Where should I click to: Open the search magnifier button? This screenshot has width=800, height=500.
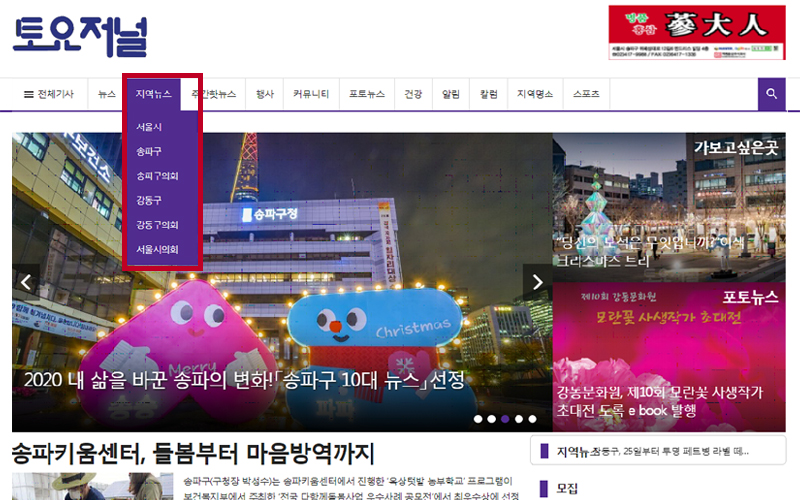pos(771,94)
